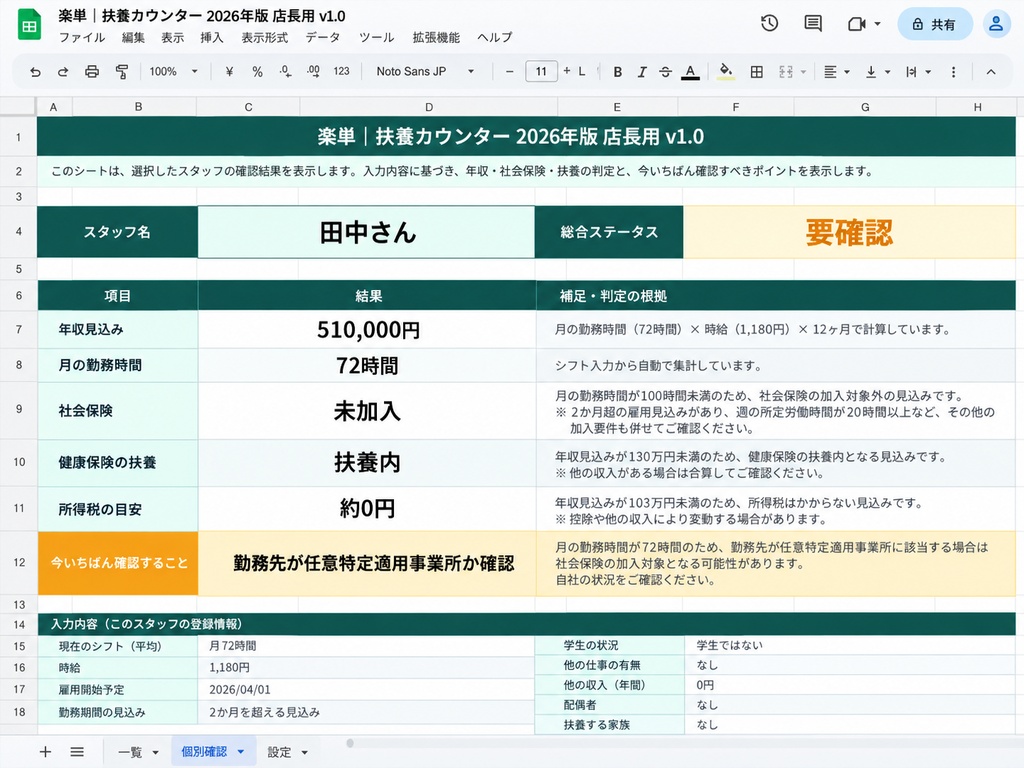Toggle strikethrough formatting
Viewport: 1024px width, 768px height.
click(665, 72)
